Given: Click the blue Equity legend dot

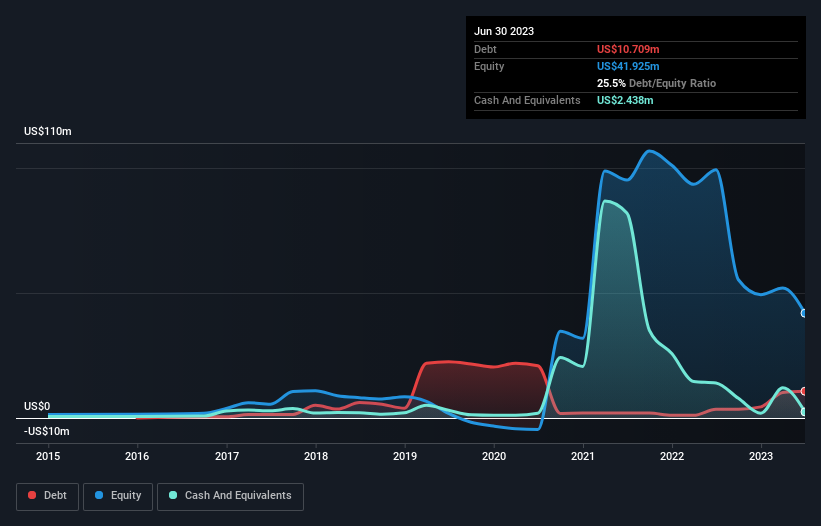Looking at the screenshot, I should (99, 495).
